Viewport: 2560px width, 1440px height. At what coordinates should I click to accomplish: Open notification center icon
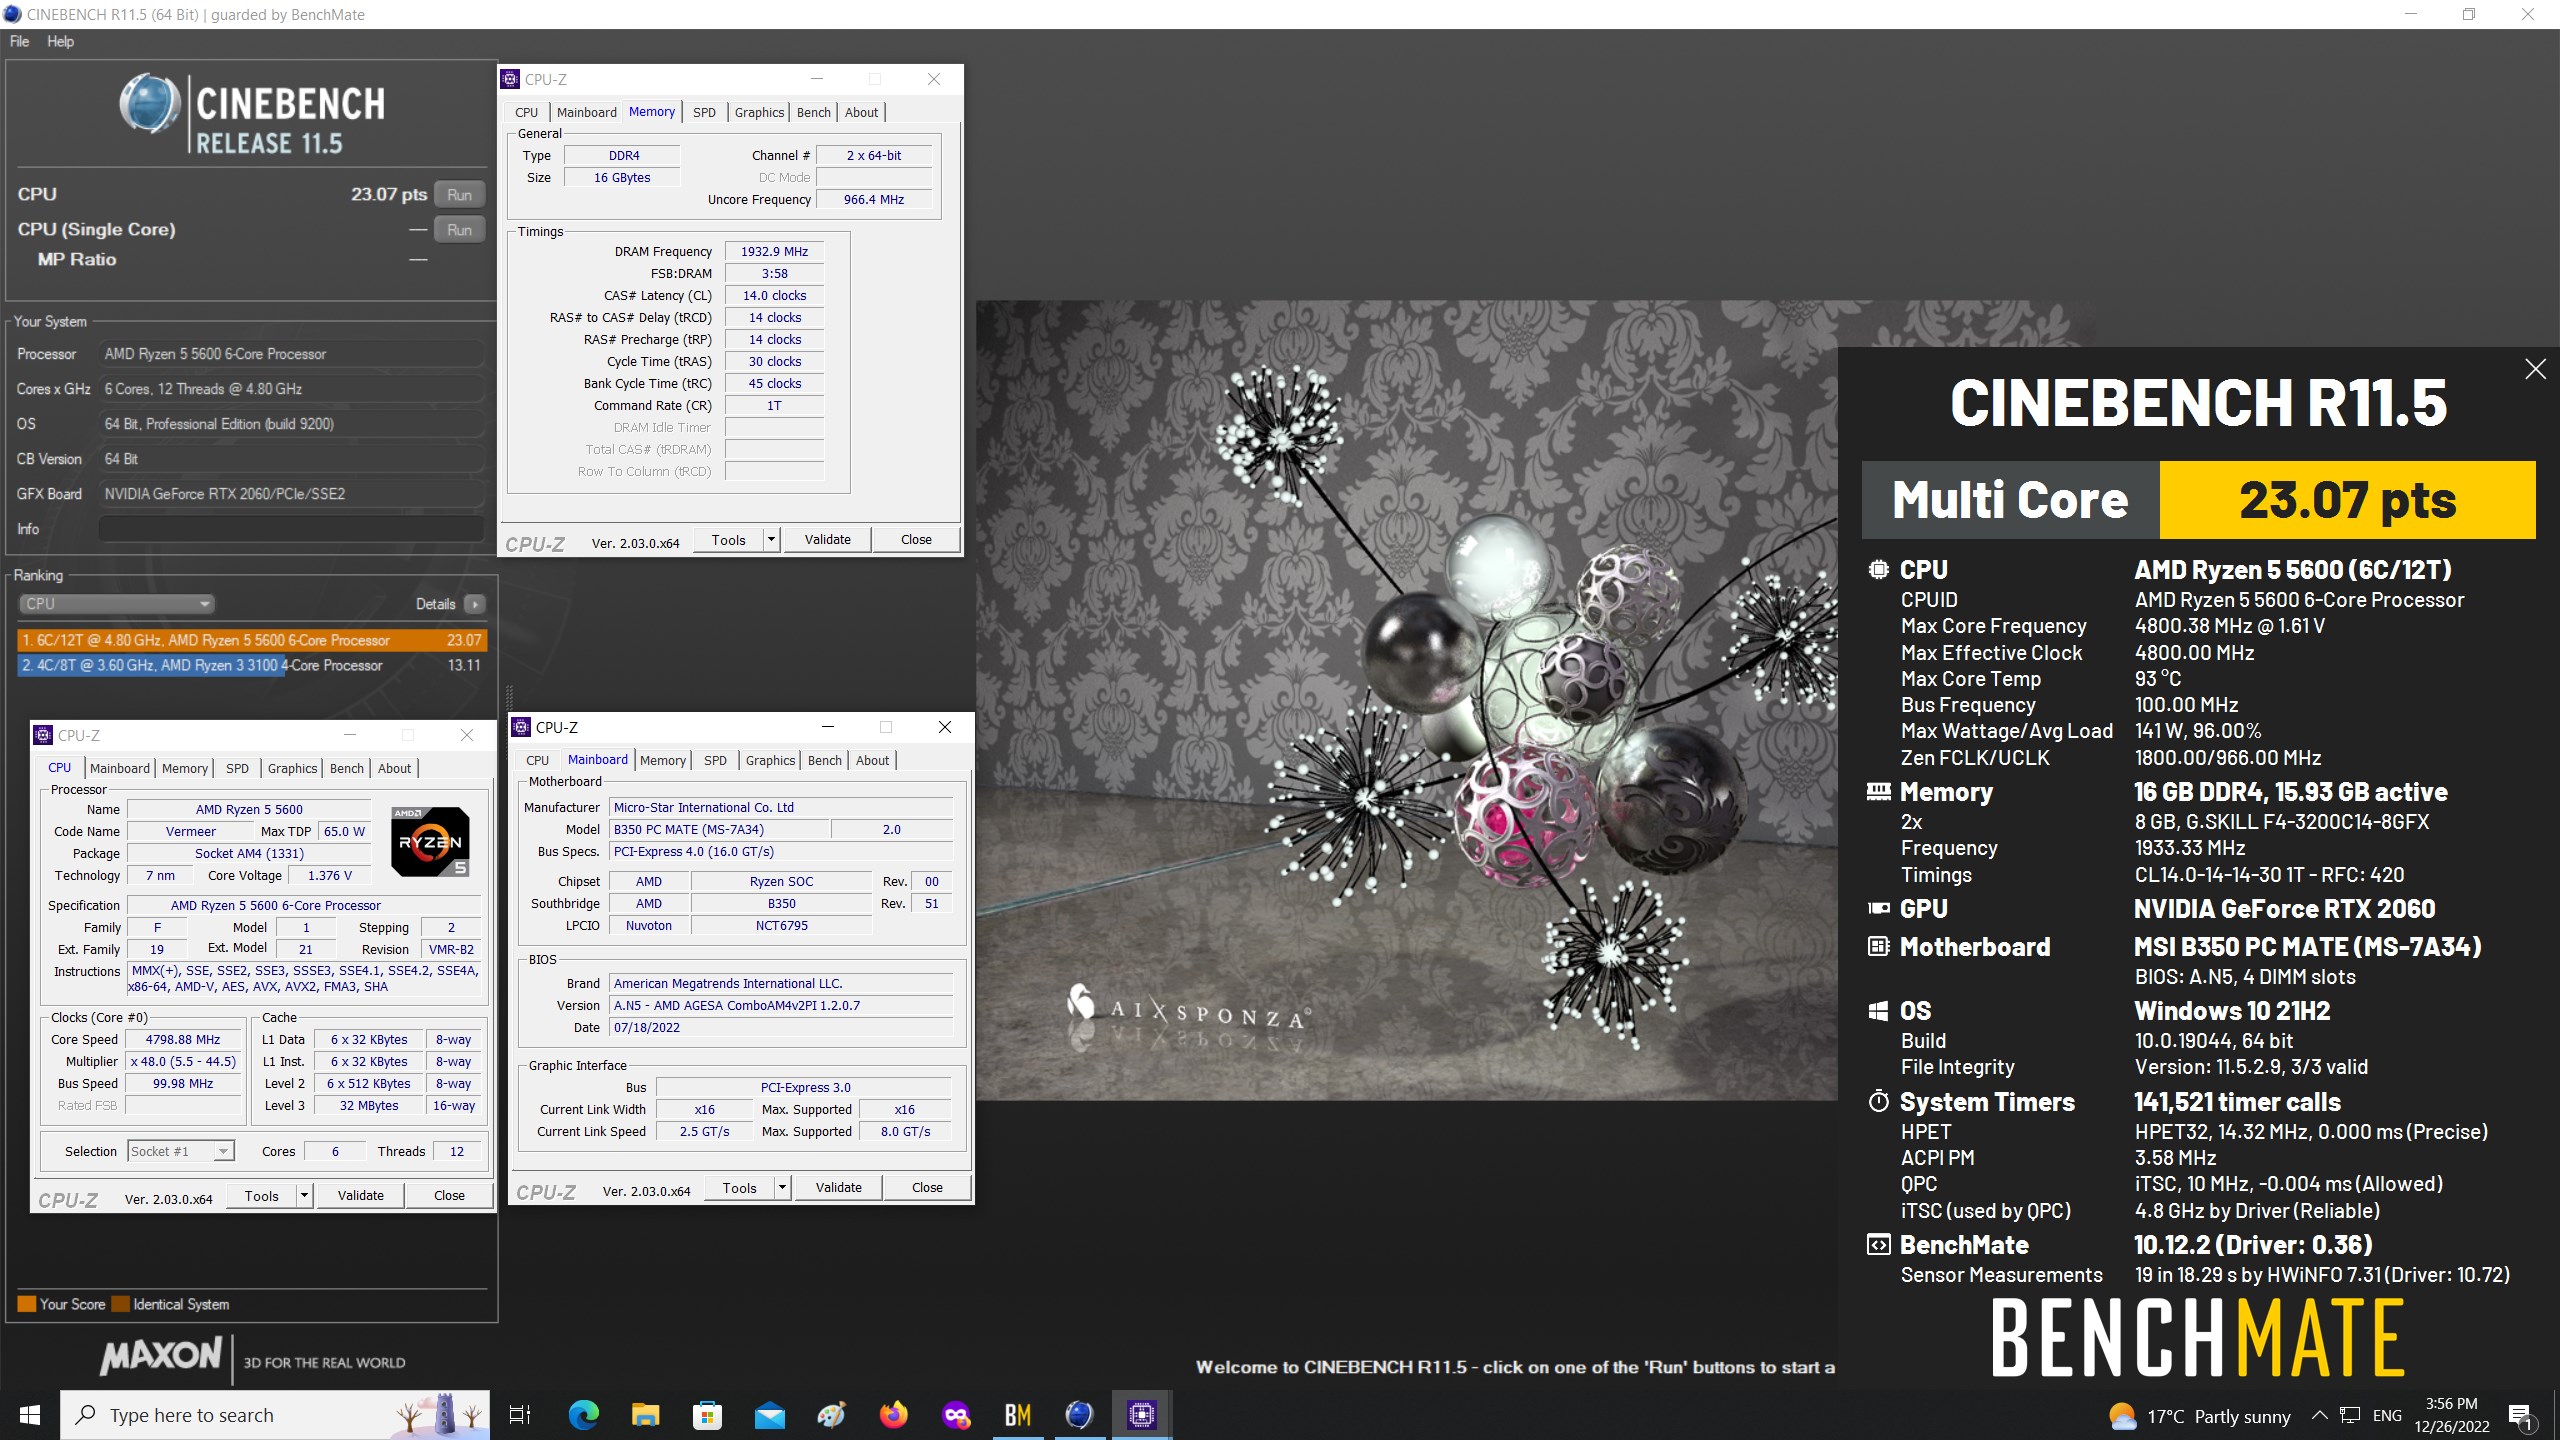[2520, 1416]
